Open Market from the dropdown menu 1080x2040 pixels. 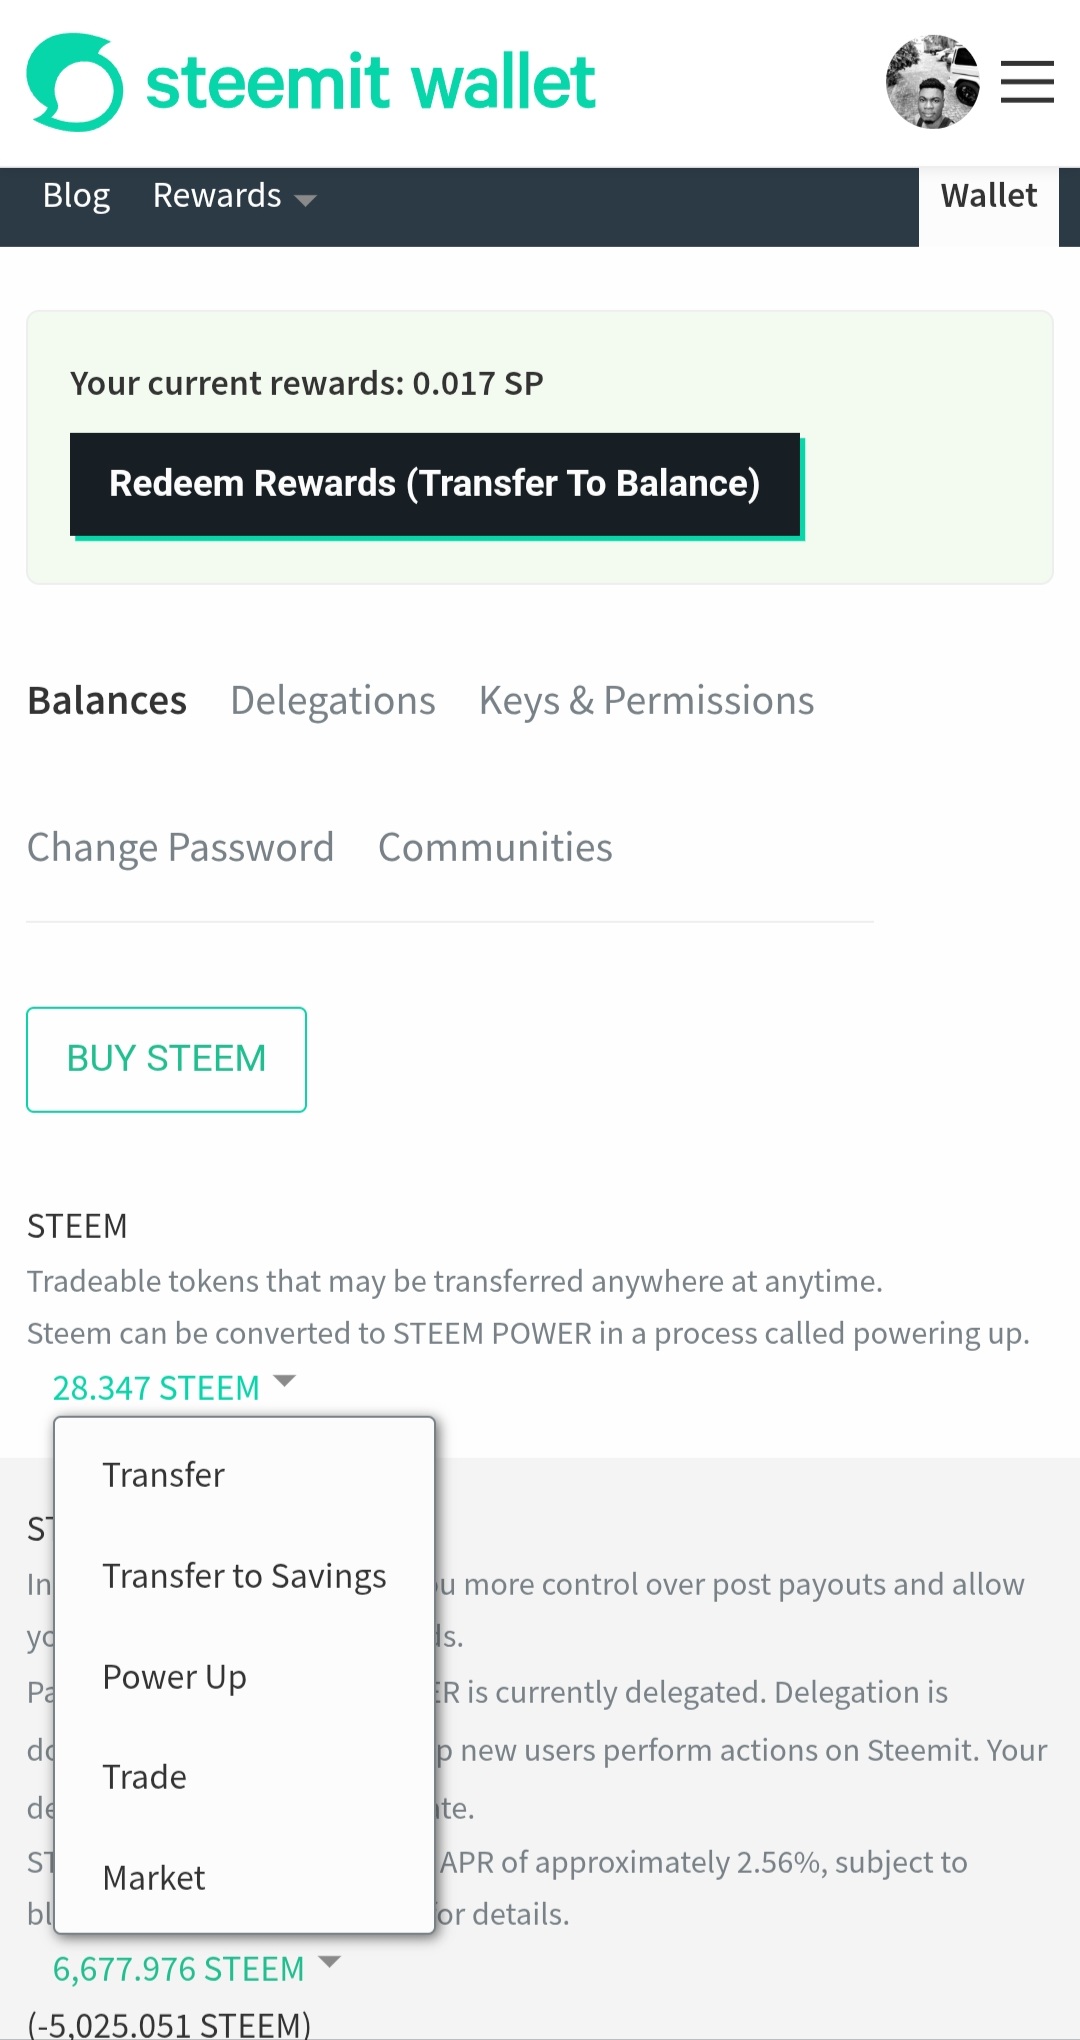154,1878
